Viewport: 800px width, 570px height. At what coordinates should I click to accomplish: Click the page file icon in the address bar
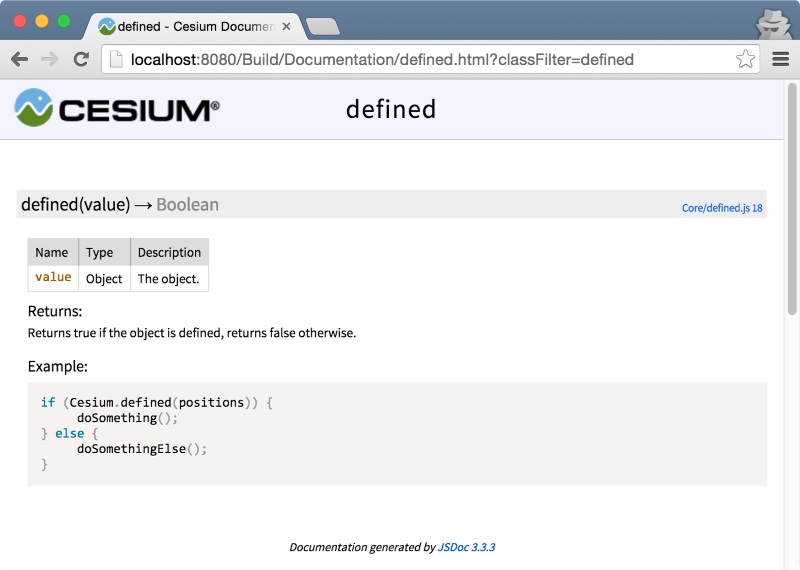(116, 59)
